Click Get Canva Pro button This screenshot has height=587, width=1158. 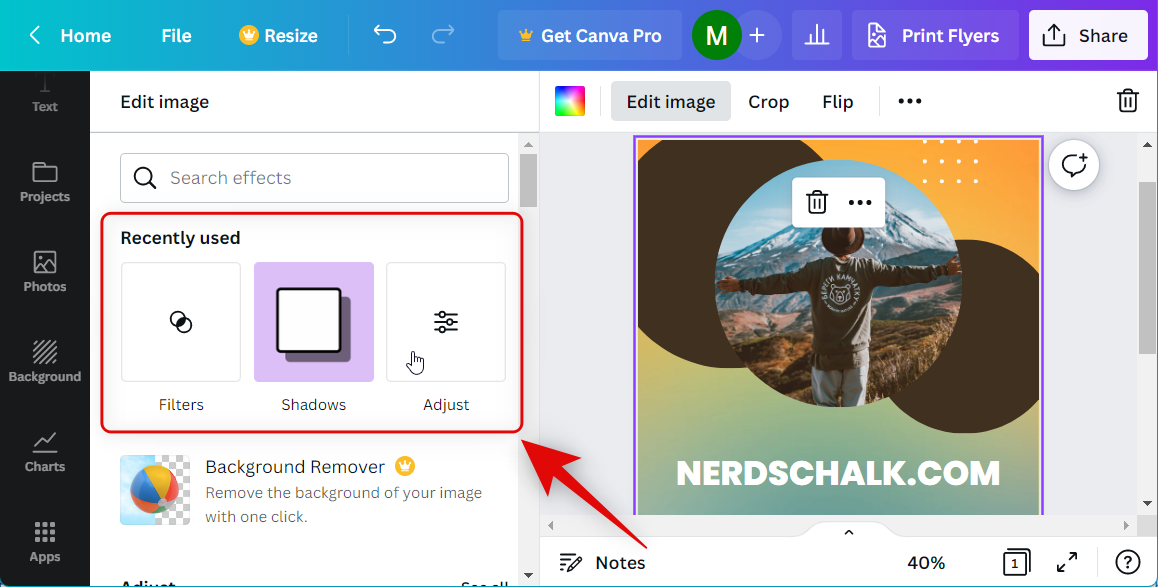tap(589, 35)
